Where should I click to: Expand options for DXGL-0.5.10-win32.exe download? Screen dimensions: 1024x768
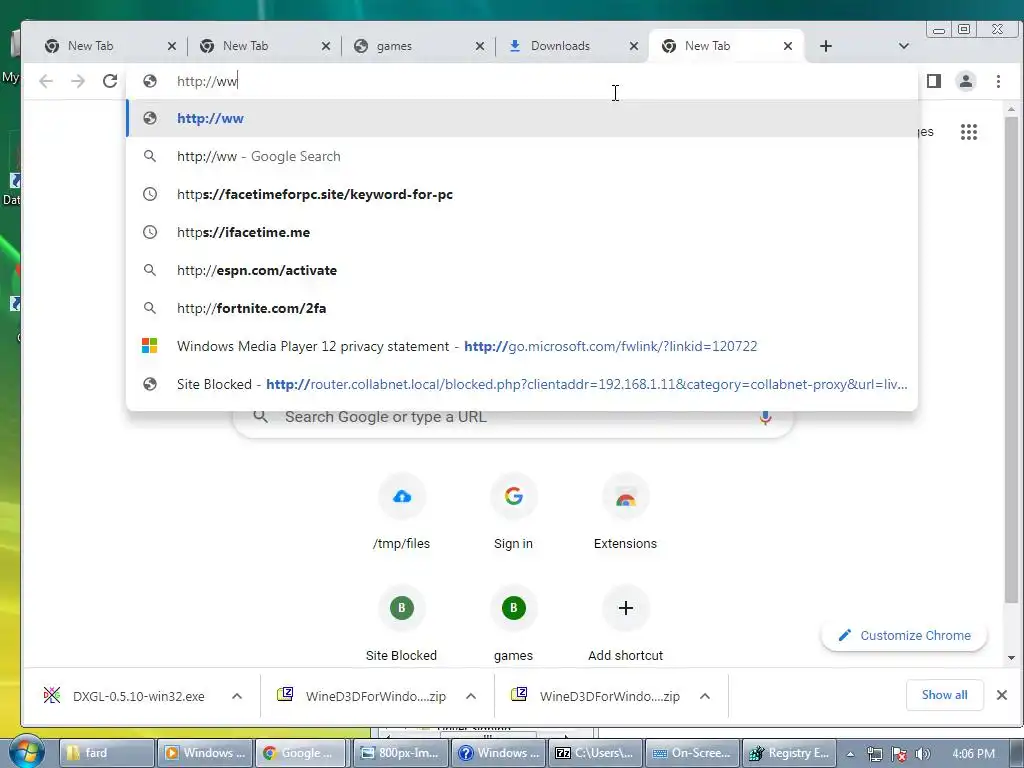click(x=237, y=696)
